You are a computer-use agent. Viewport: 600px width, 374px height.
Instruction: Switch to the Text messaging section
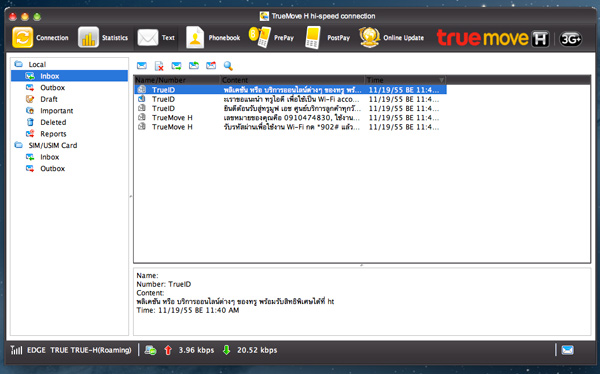[x=156, y=38]
